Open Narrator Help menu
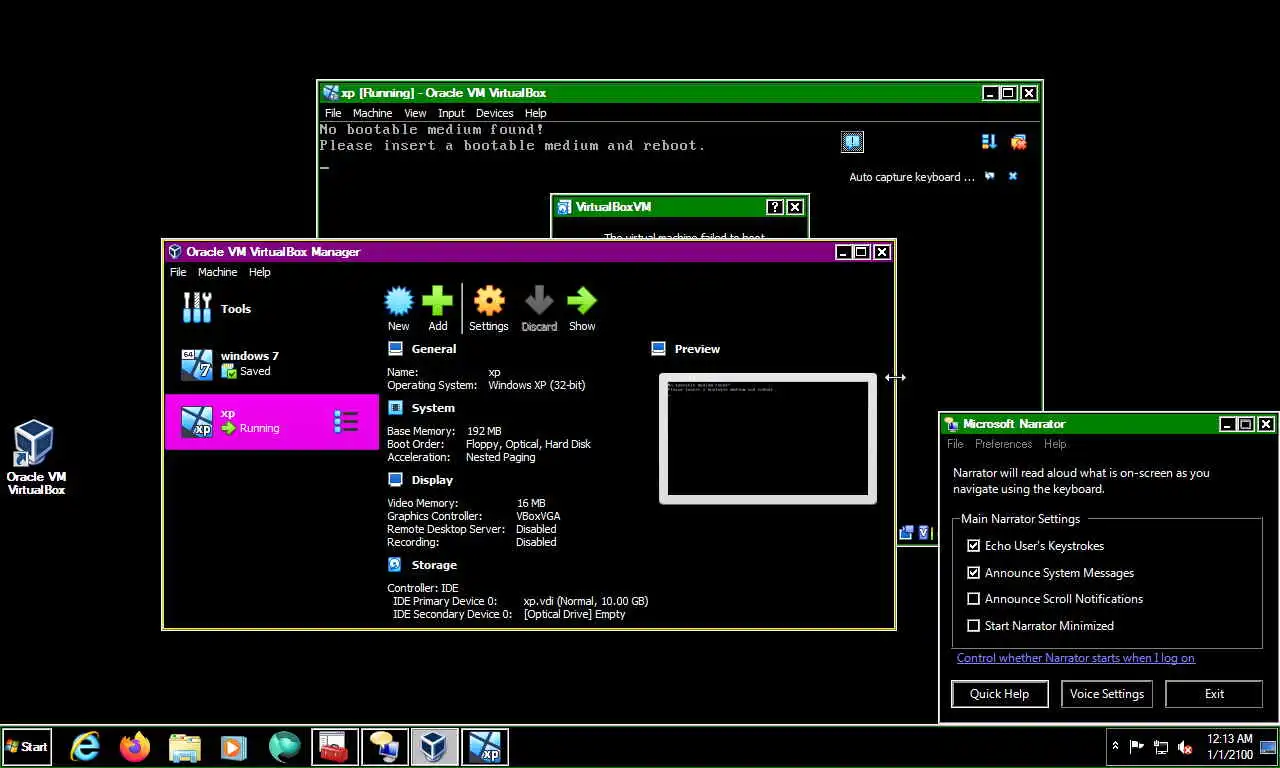Image resolution: width=1280 pixels, height=768 pixels. point(1055,444)
